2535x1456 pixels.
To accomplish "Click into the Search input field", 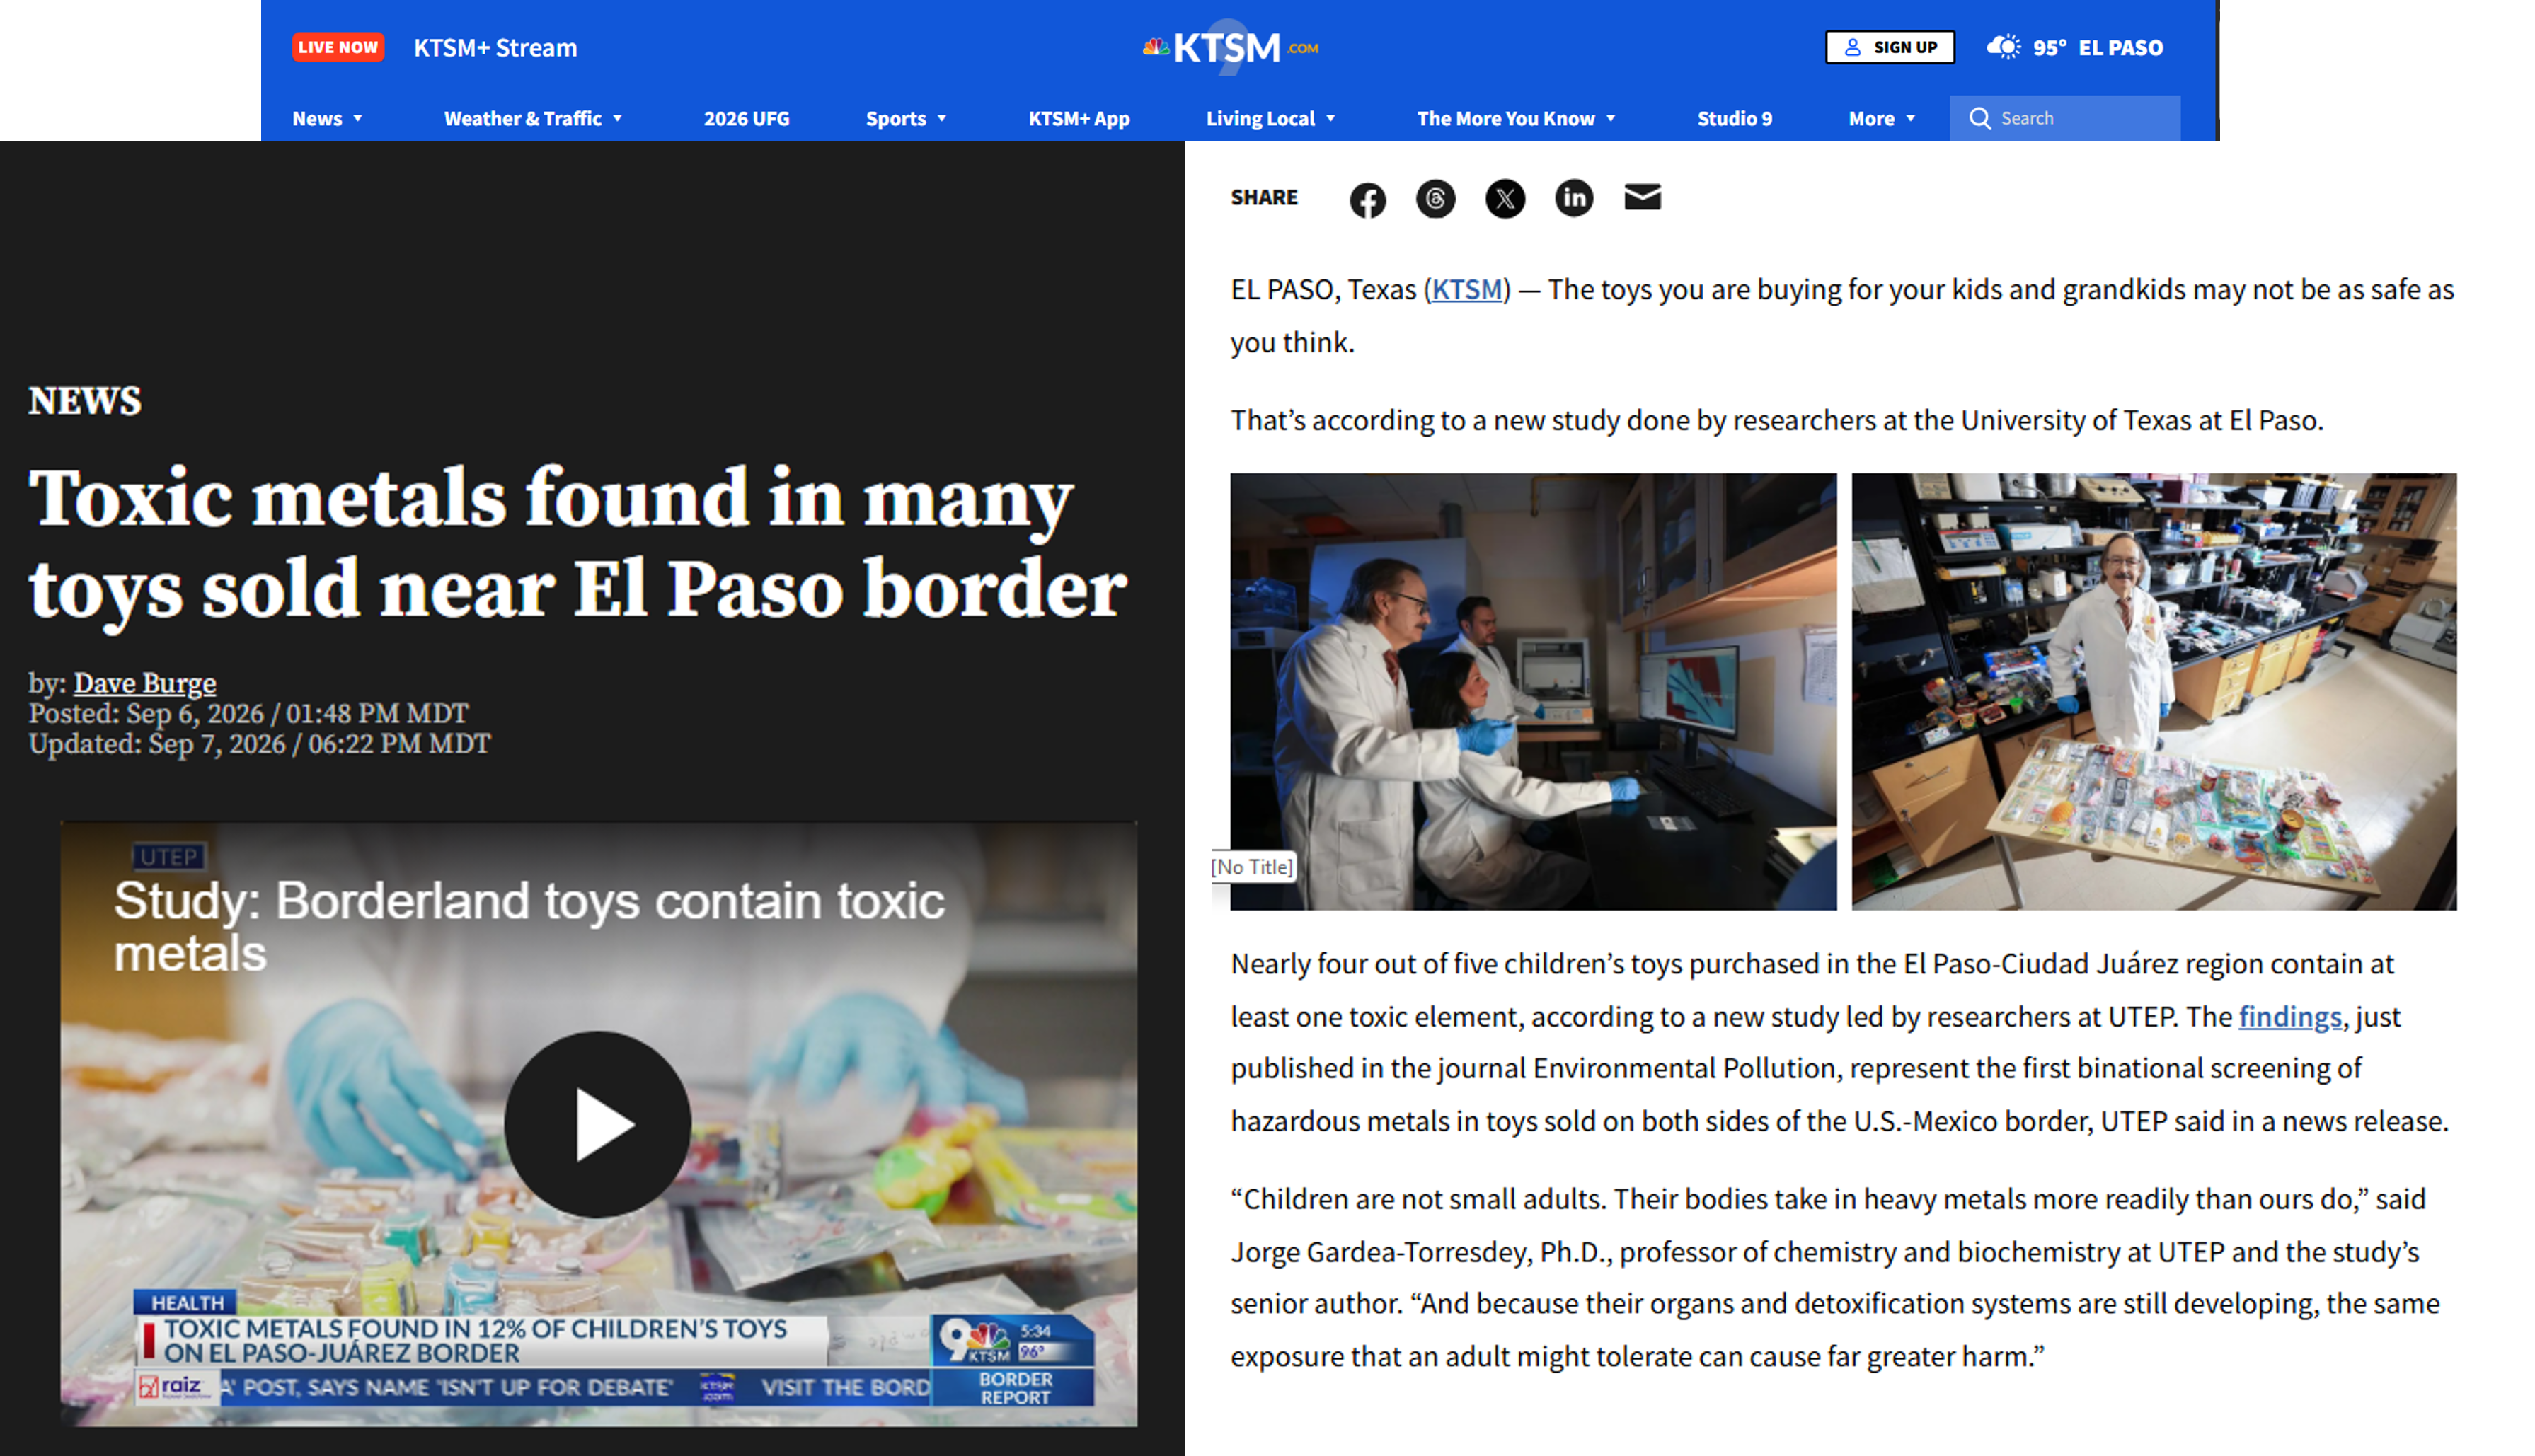I will (x=2064, y=118).
